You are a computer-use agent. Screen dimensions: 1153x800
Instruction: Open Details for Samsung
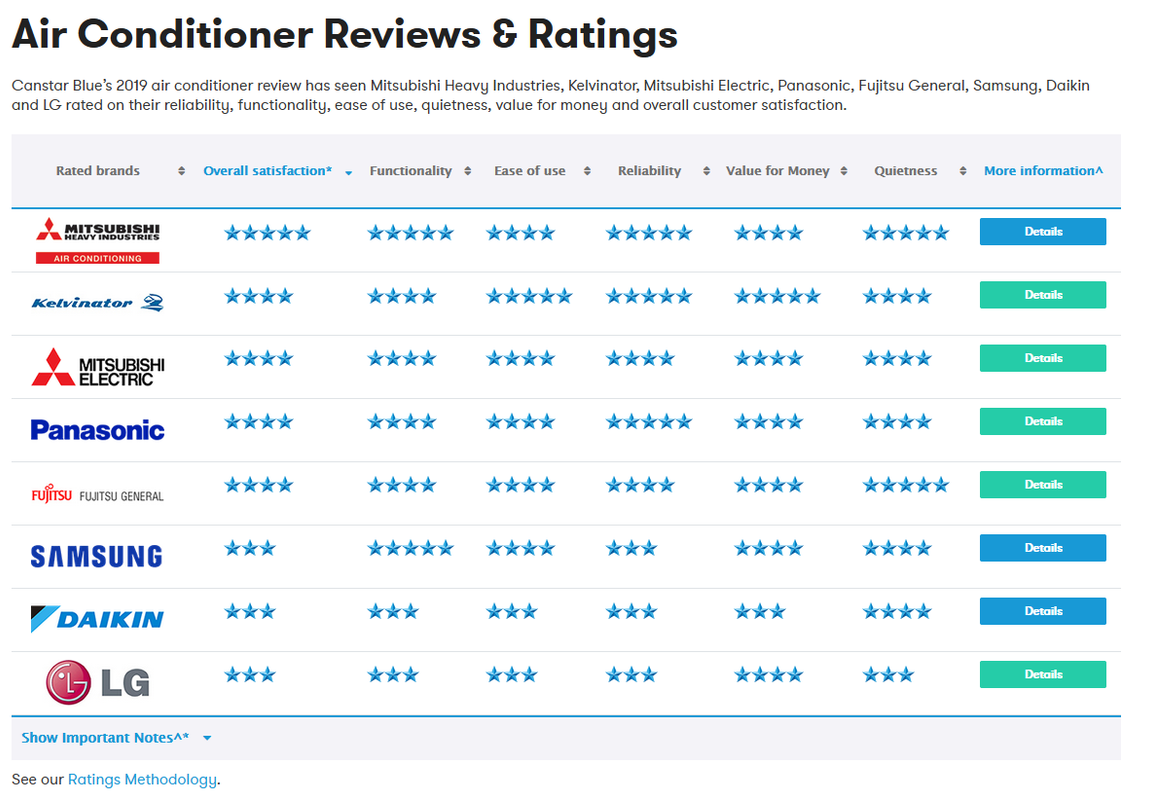click(x=1043, y=548)
